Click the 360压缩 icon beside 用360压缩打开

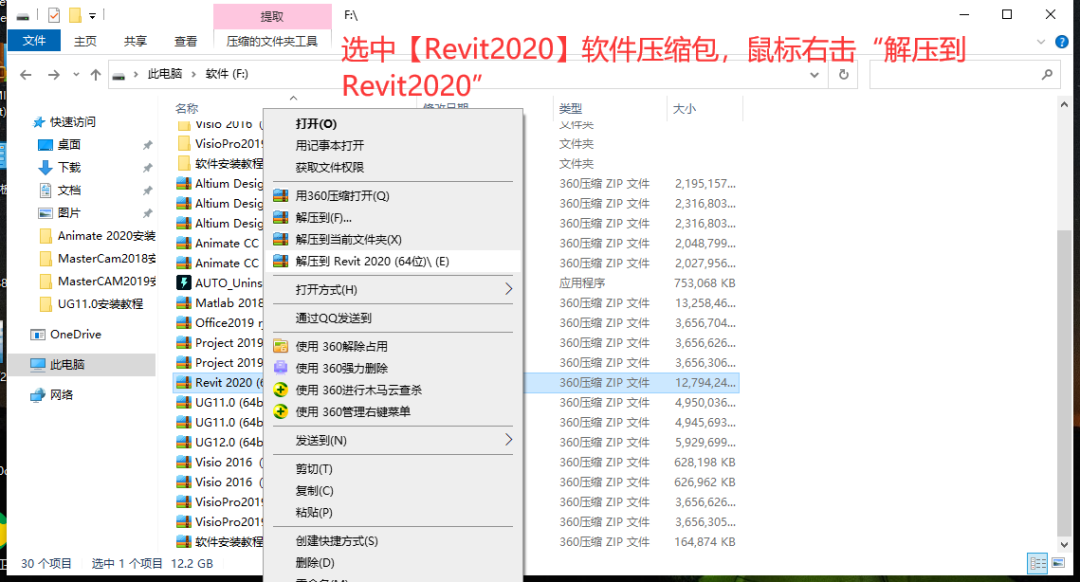[x=282, y=195]
